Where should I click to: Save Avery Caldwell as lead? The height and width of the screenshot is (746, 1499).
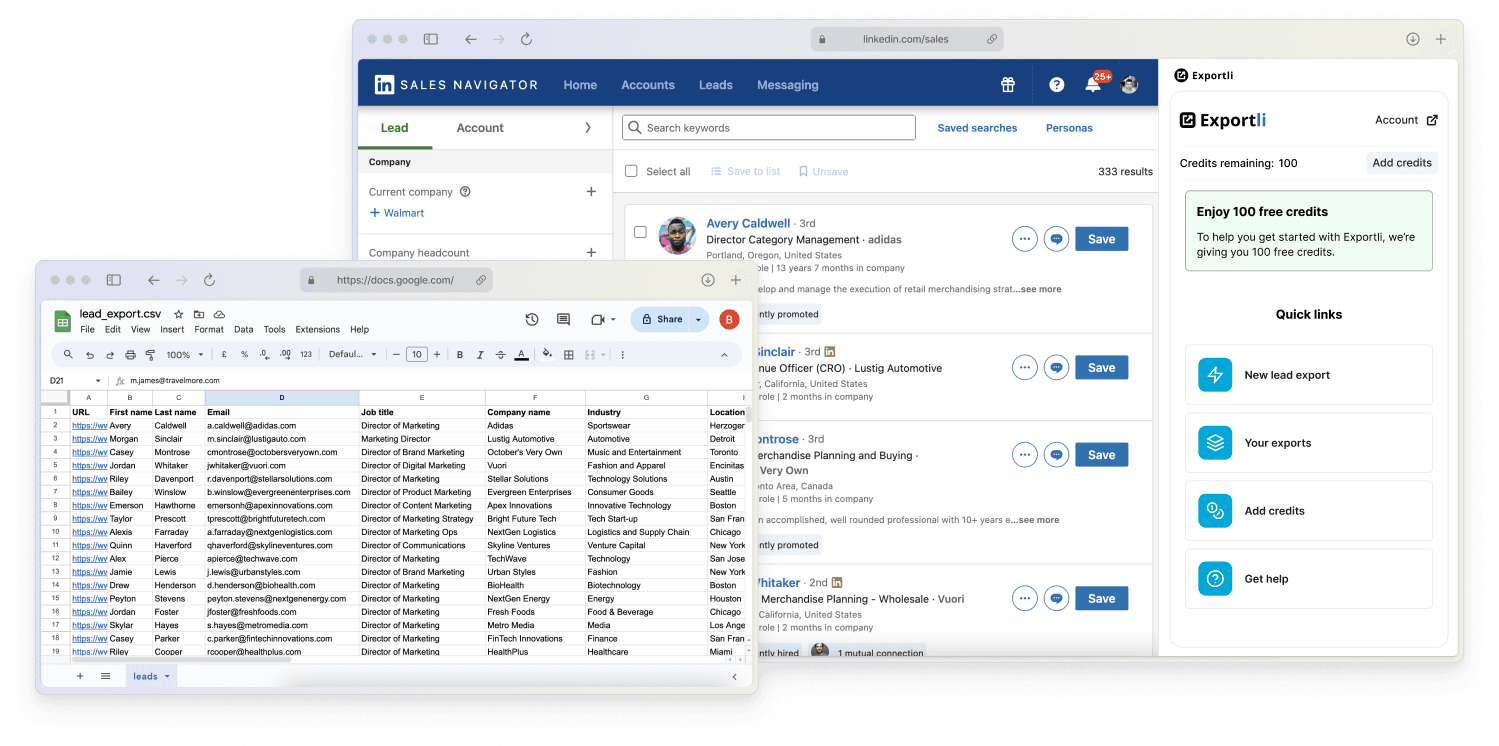[x=1102, y=239]
